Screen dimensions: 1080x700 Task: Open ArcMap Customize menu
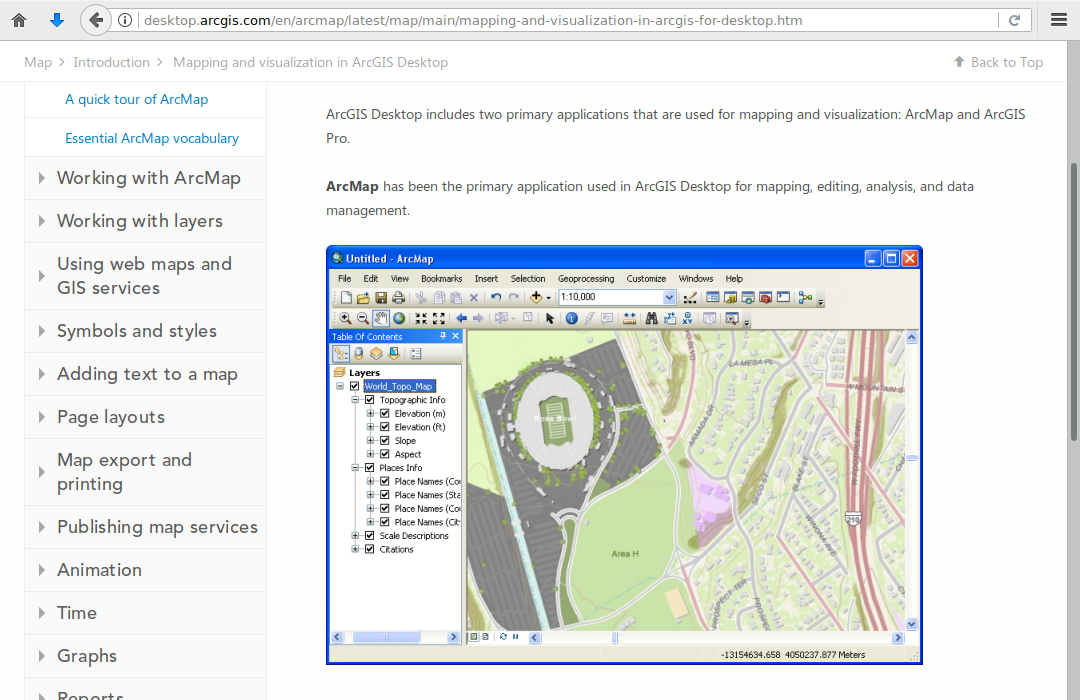(646, 278)
